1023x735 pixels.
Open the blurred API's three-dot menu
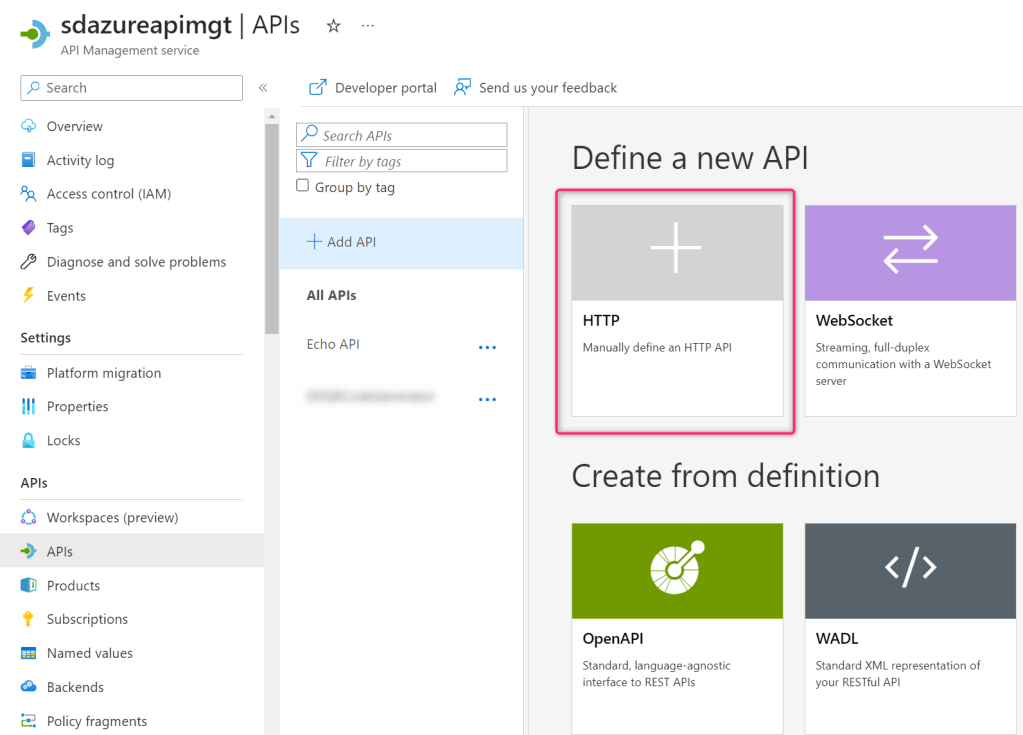click(x=487, y=399)
